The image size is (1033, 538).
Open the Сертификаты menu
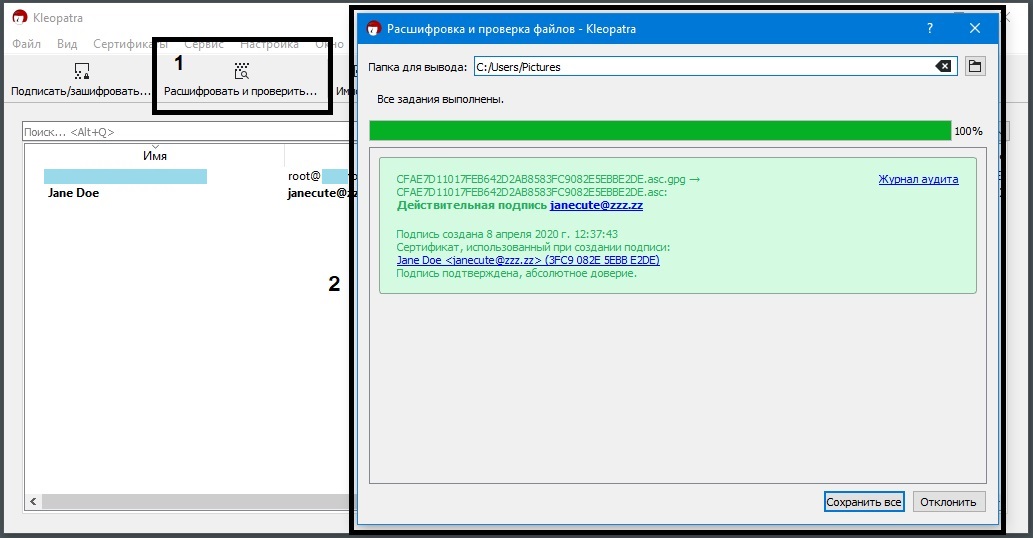click(x=130, y=44)
